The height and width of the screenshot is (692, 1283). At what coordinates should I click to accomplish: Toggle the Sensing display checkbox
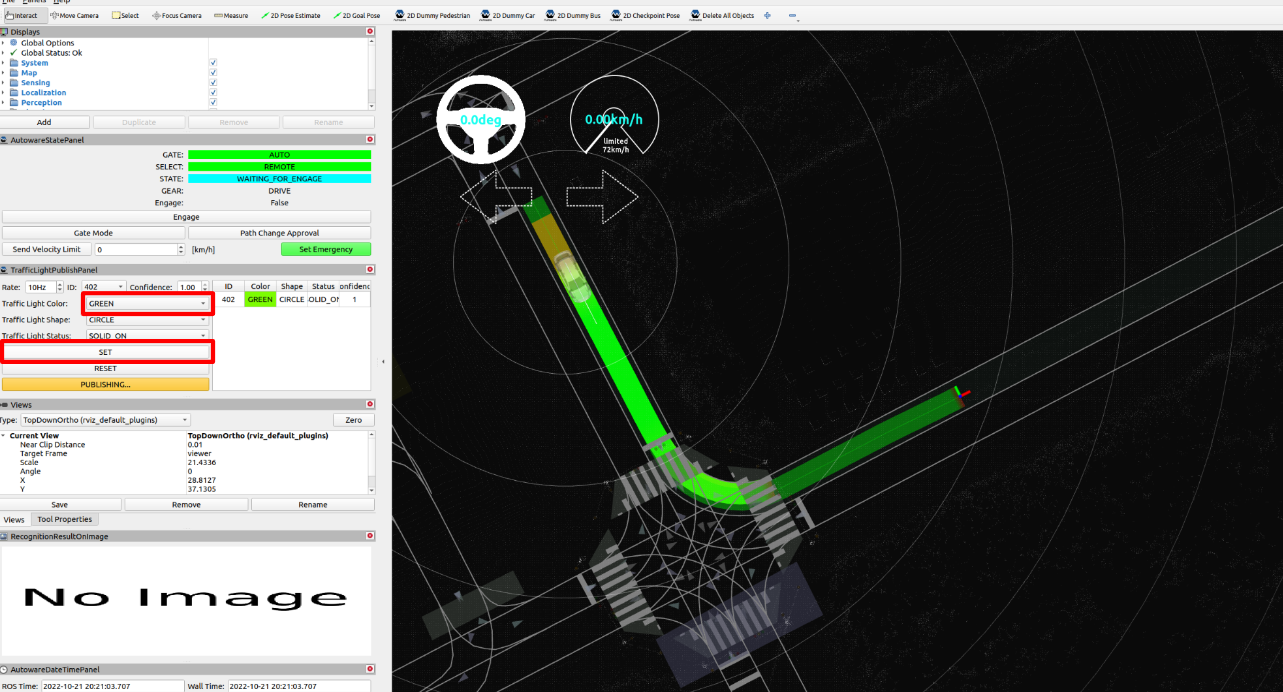(x=214, y=83)
